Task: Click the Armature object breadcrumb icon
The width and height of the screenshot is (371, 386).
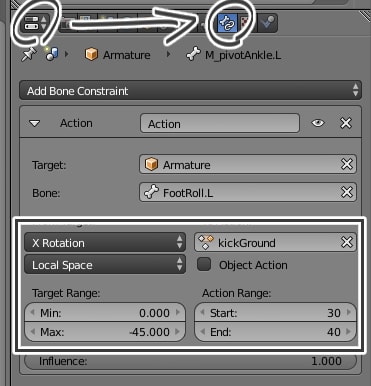Action: tap(91, 54)
